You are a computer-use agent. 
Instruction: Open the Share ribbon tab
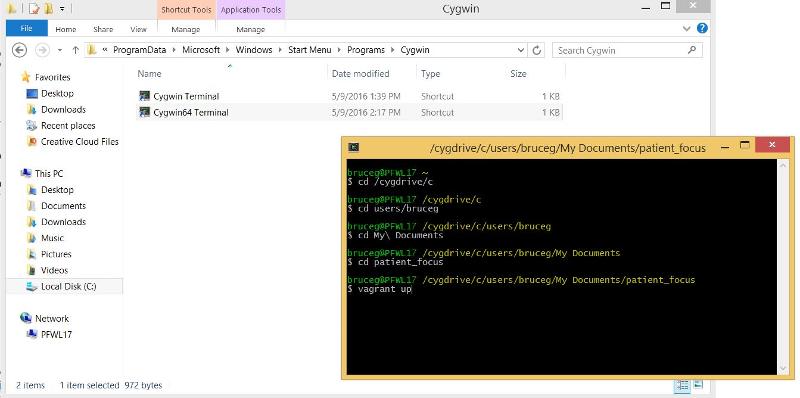tap(103, 30)
